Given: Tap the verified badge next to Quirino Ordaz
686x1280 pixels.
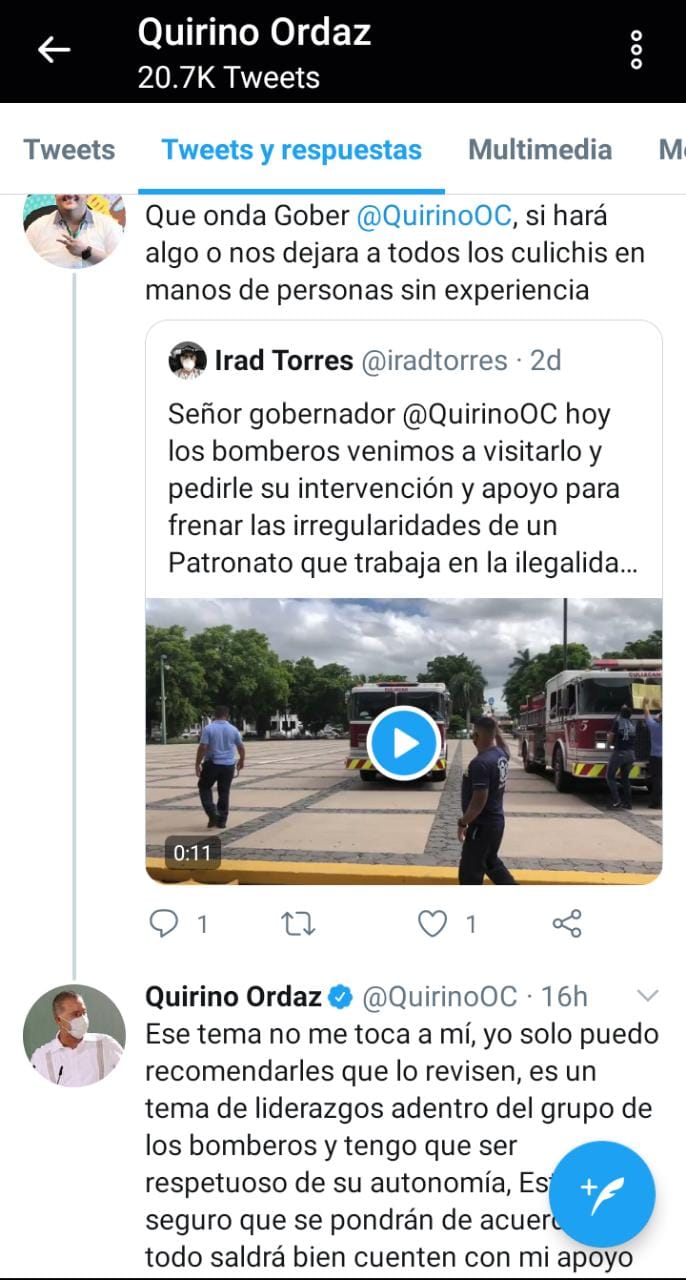Looking at the screenshot, I should [x=340, y=996].
